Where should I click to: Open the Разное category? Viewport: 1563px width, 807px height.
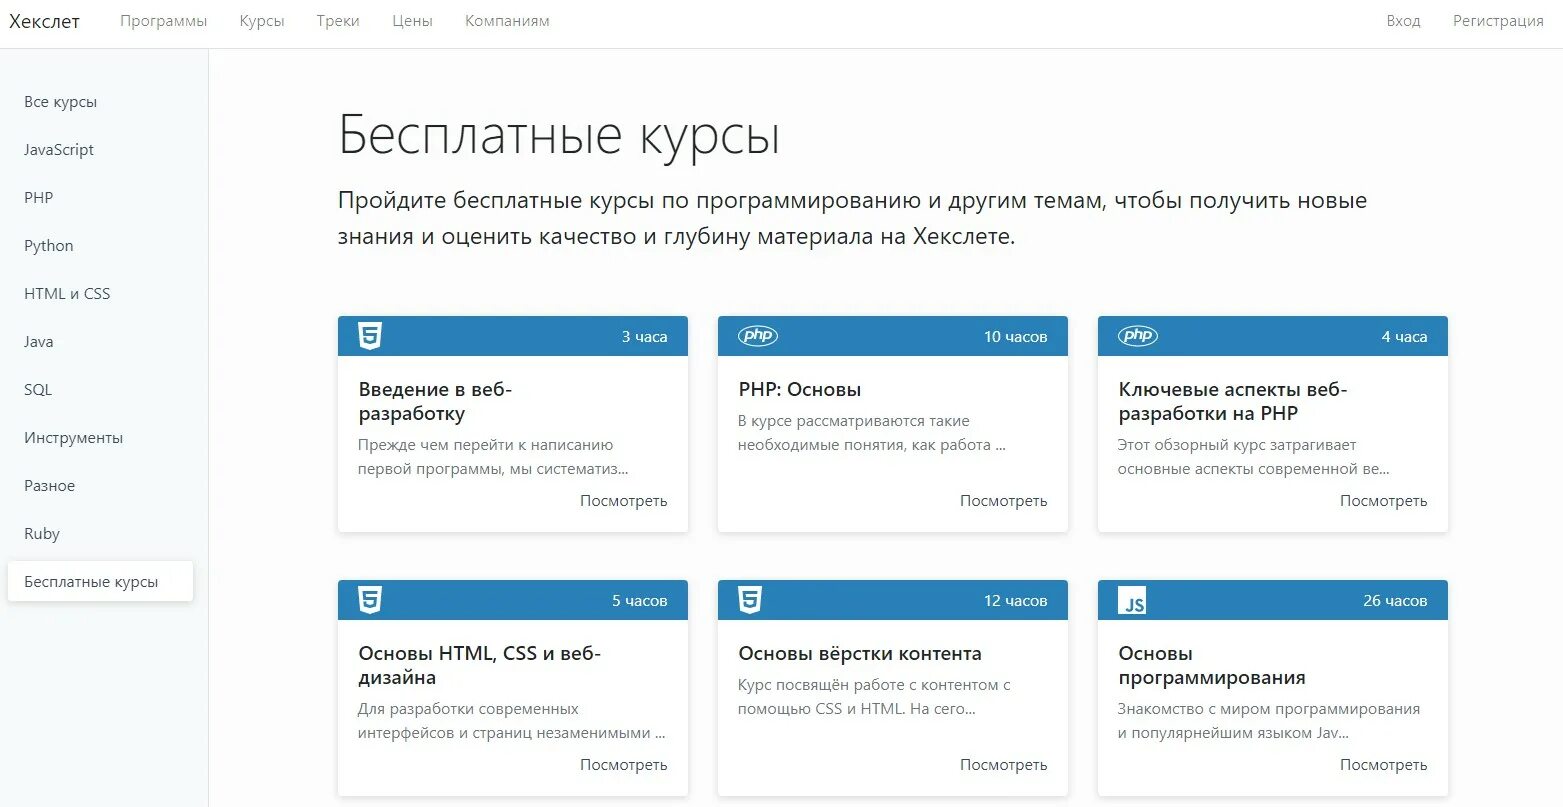point(50,486)
